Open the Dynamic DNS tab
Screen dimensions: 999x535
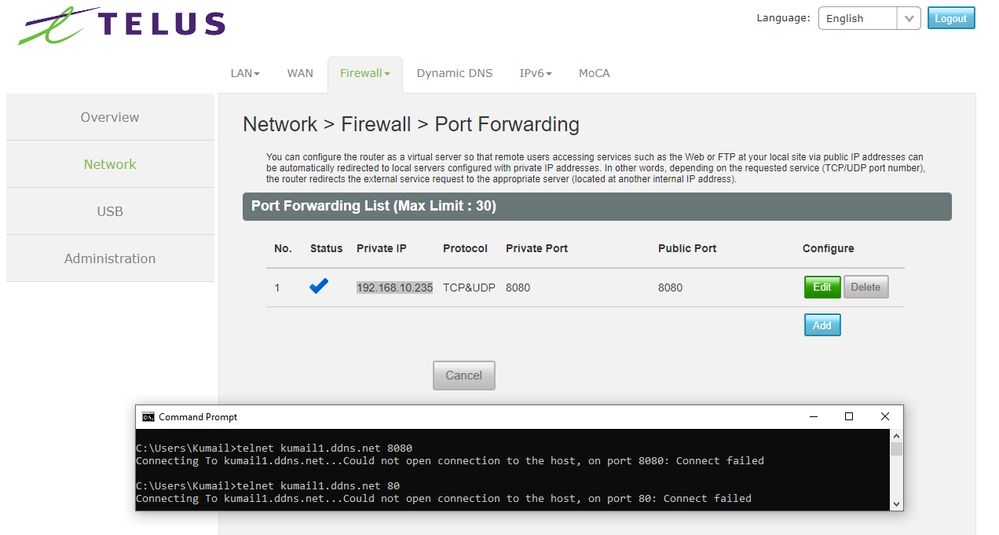[454, 73]
